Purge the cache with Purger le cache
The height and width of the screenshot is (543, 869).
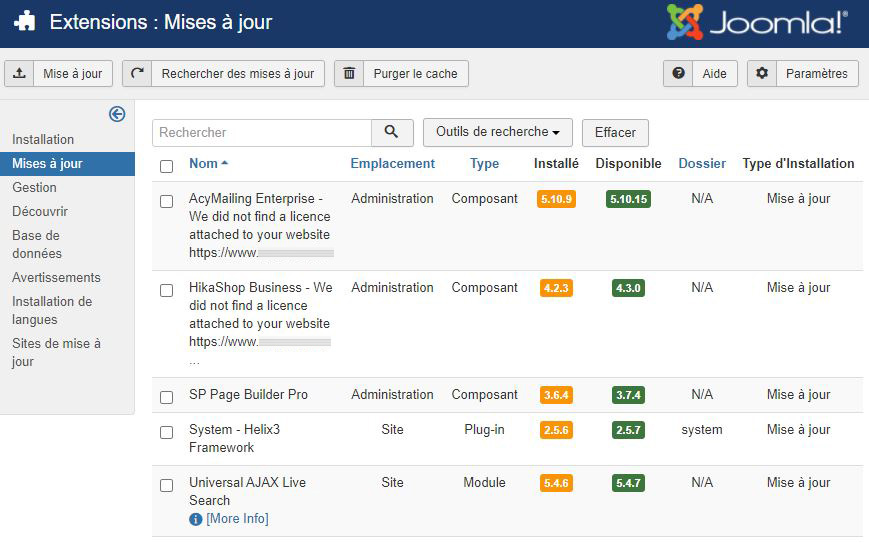(401, 74)
